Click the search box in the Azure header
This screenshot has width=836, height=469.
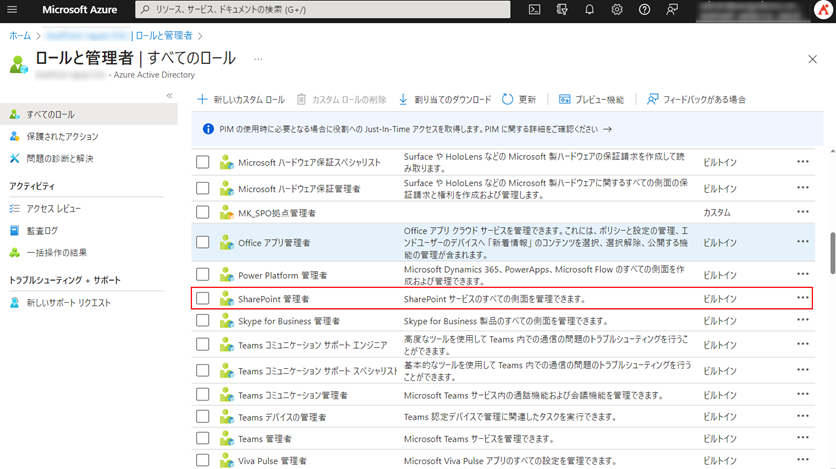pos(323,10)
